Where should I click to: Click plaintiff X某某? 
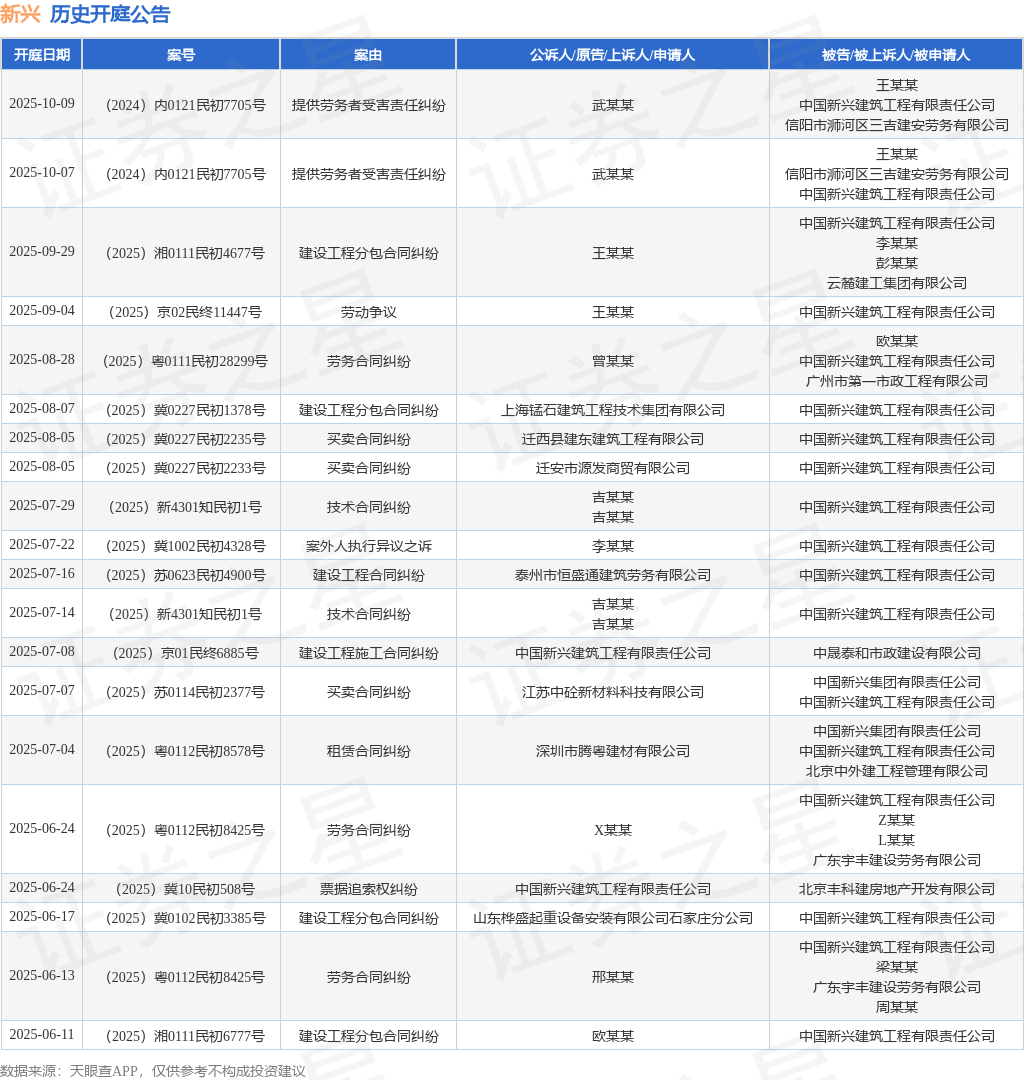(613, 830)
